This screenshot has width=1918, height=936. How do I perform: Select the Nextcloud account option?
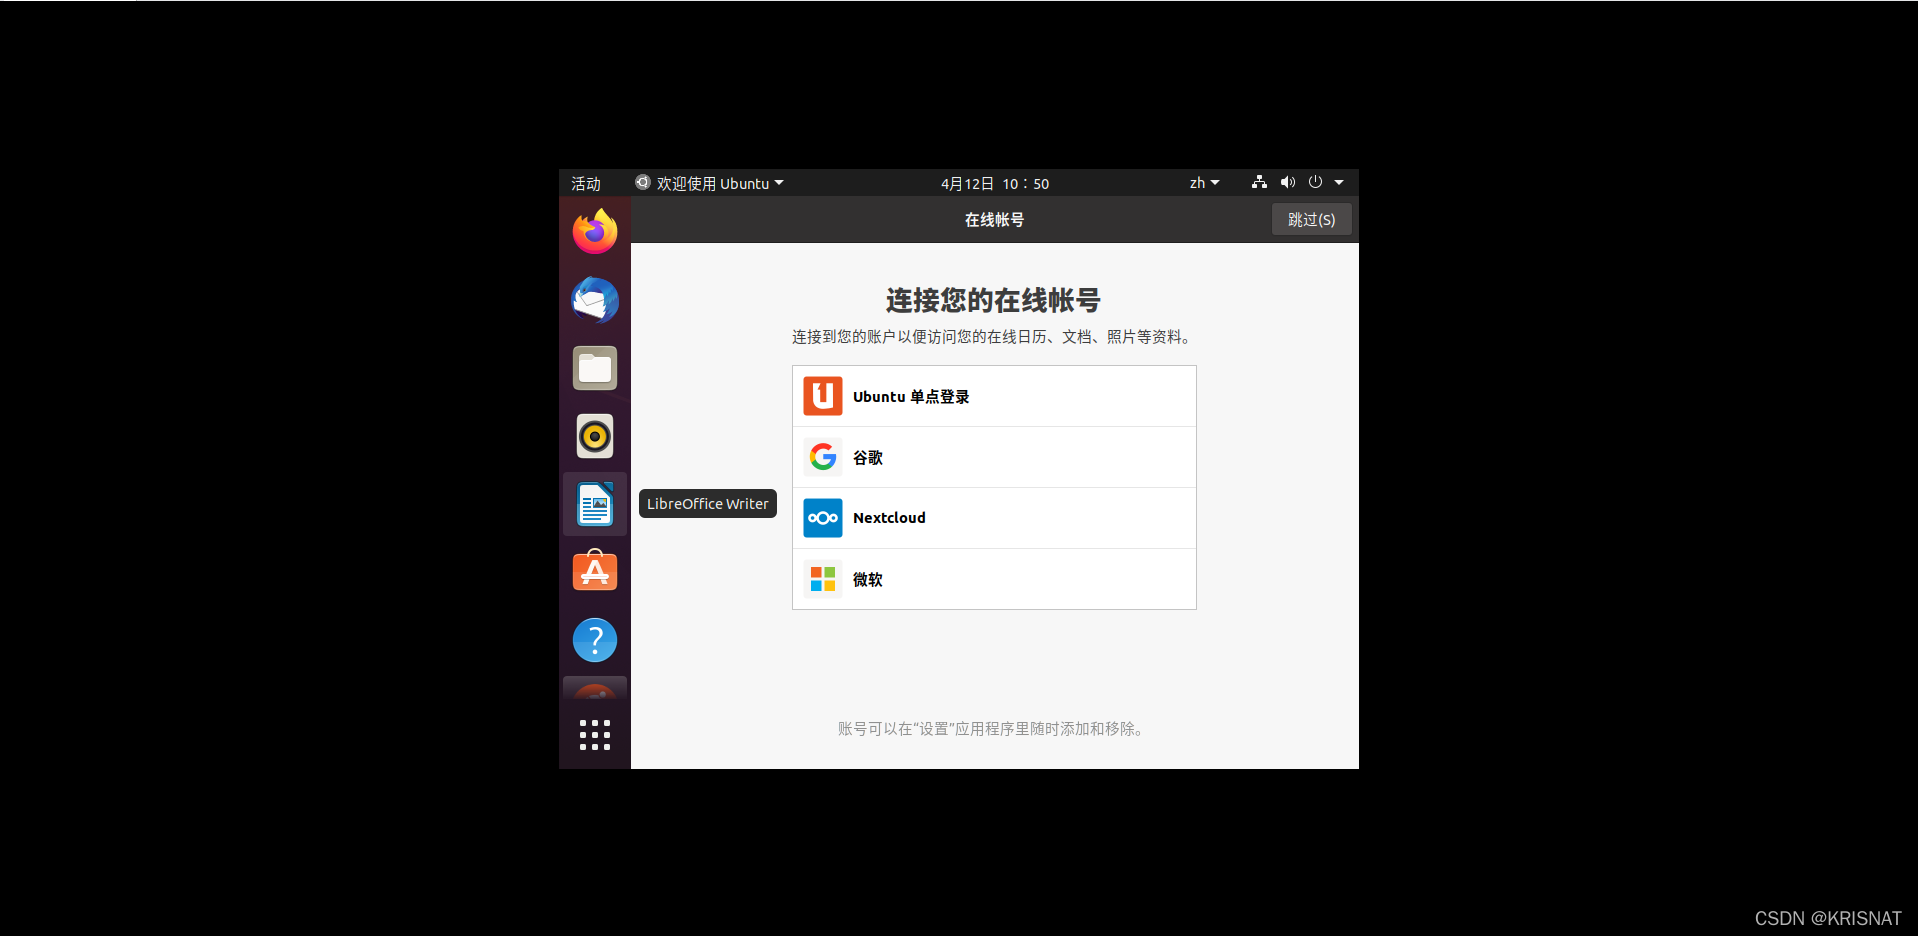pos(994,518)
